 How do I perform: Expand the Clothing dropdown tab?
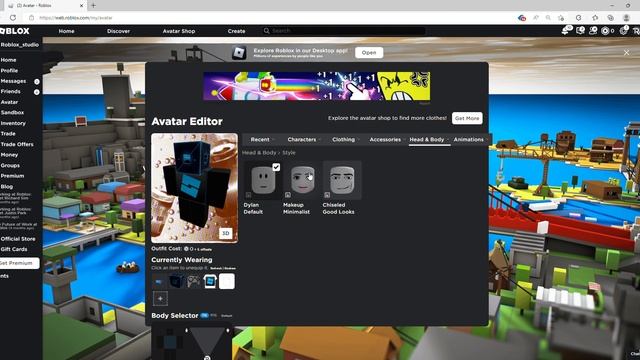click(345, 140)
